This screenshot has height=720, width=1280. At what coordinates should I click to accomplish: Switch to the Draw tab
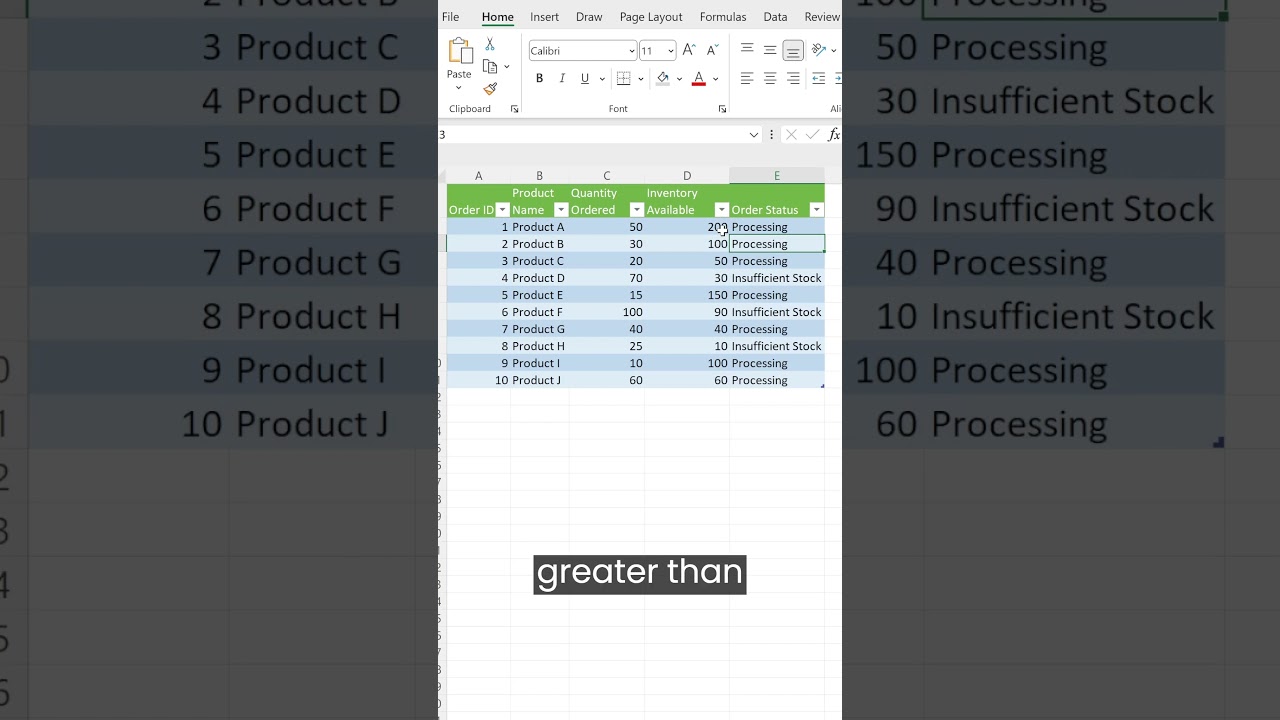(x=589, y=17)
